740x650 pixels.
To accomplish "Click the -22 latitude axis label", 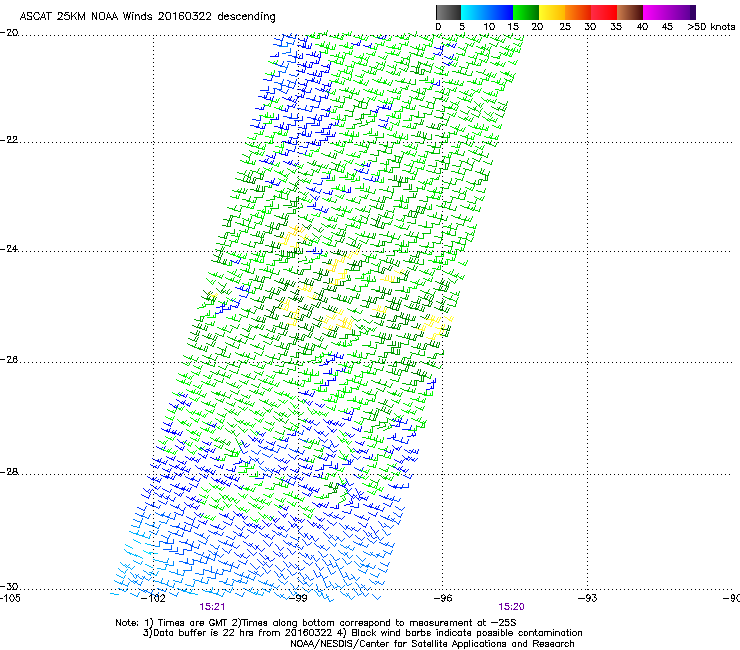I will coord(9,140).
